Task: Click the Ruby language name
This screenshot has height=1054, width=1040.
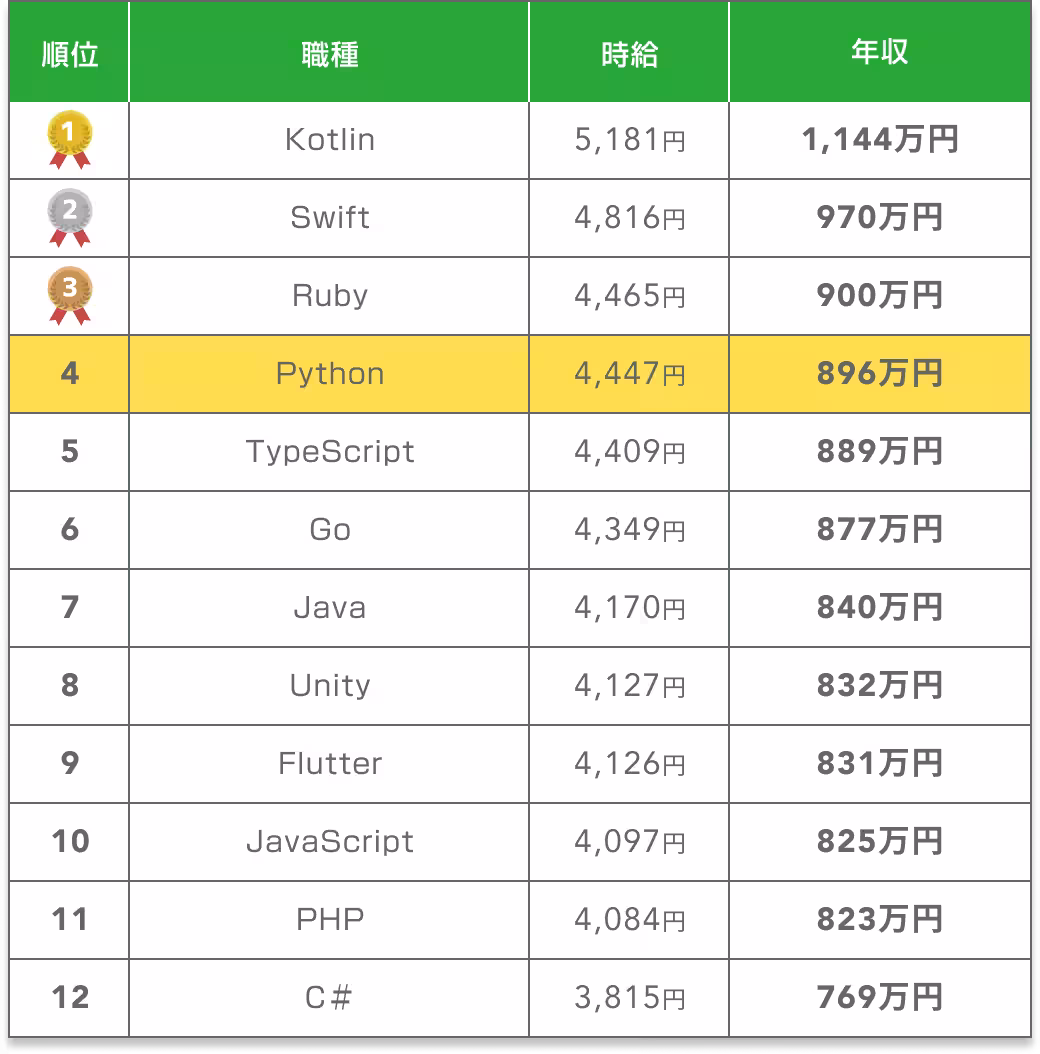Action: (329, 295)
